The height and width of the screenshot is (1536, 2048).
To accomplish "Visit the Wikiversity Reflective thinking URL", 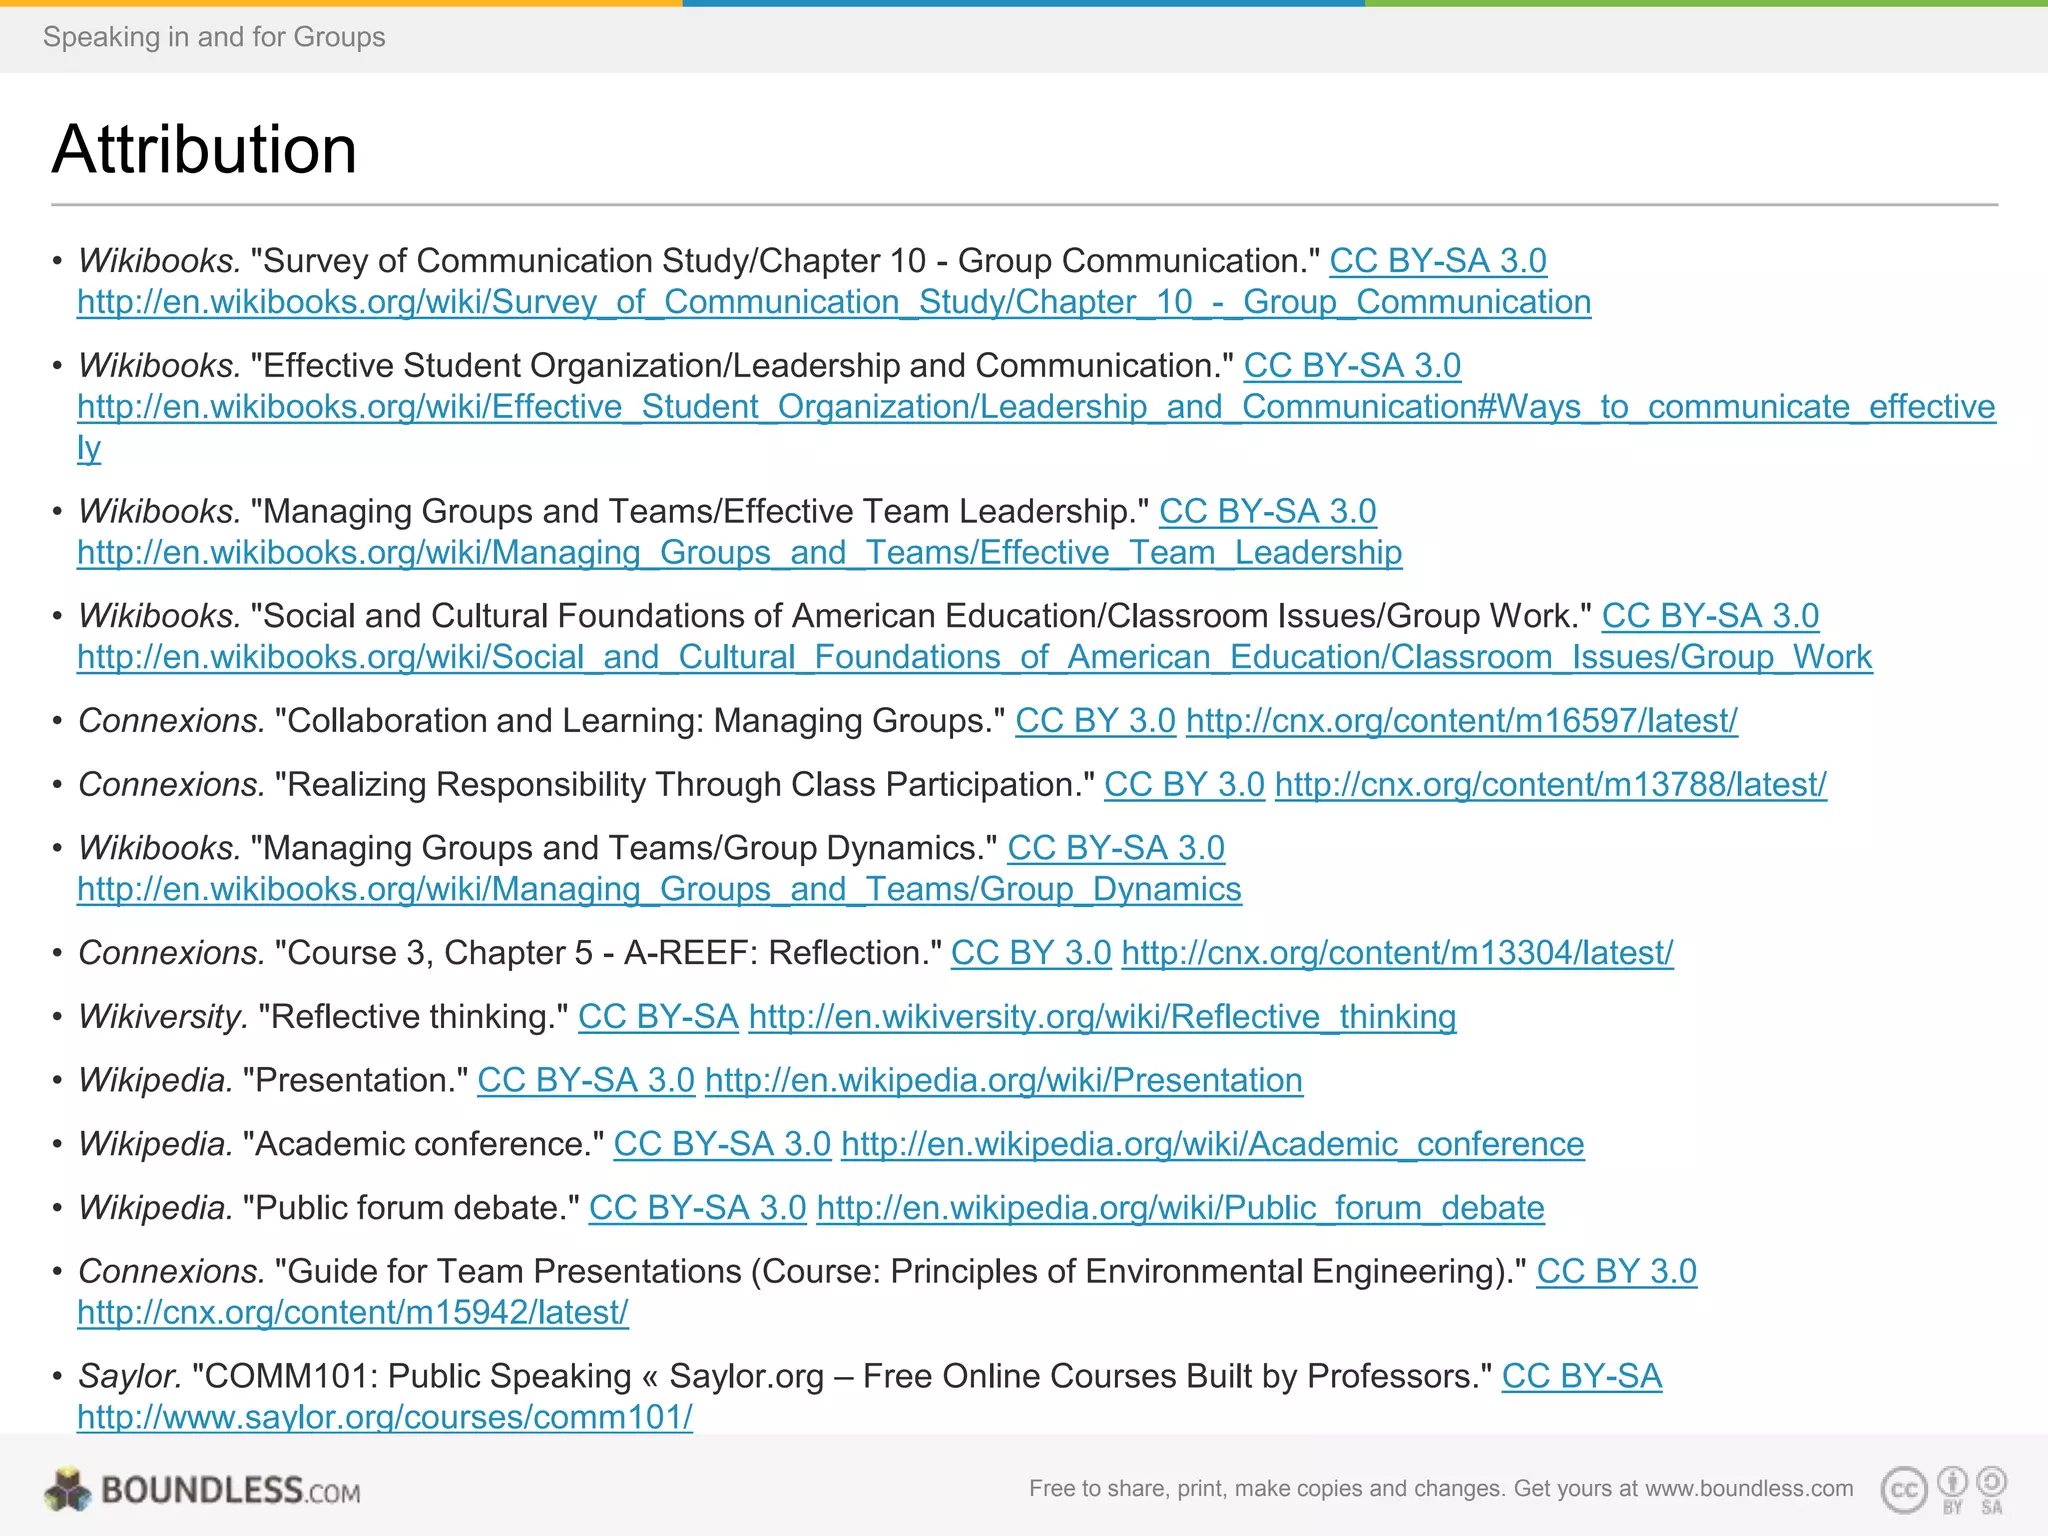I will pos(1101,1017).
